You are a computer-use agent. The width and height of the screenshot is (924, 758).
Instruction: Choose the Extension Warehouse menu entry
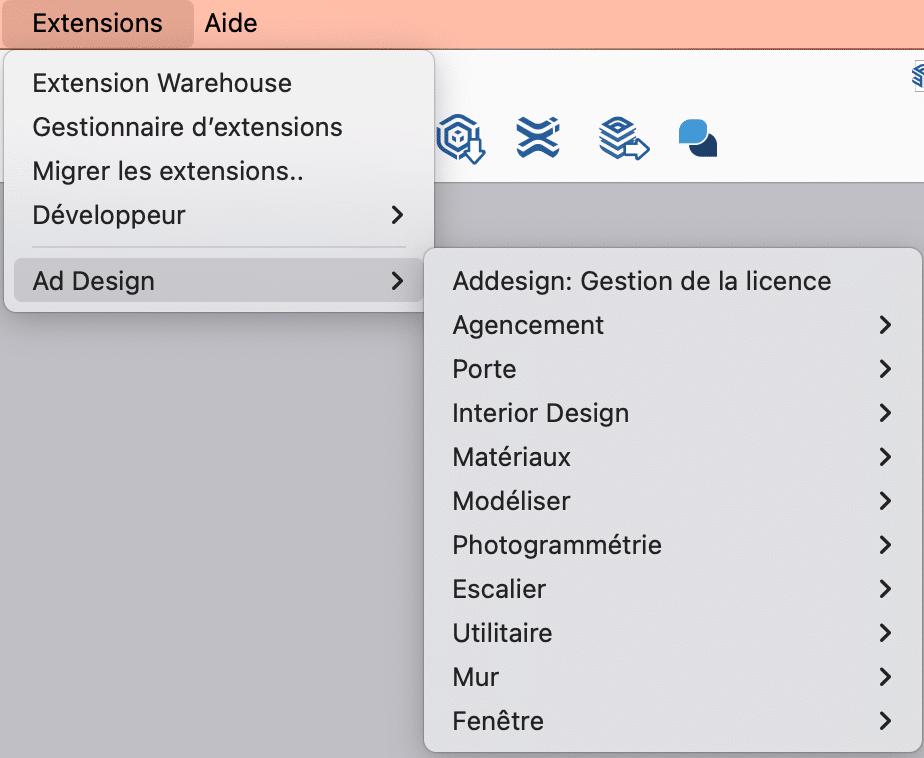(x=162, y=83)
